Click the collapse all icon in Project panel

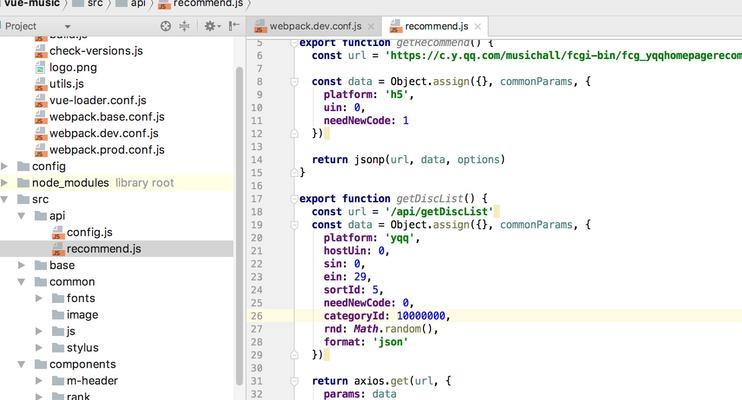tap(185, 26)
